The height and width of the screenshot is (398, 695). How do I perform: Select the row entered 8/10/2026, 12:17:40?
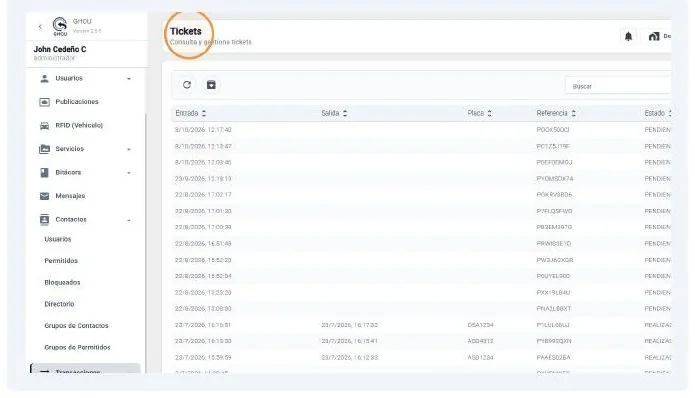[421, 130]
